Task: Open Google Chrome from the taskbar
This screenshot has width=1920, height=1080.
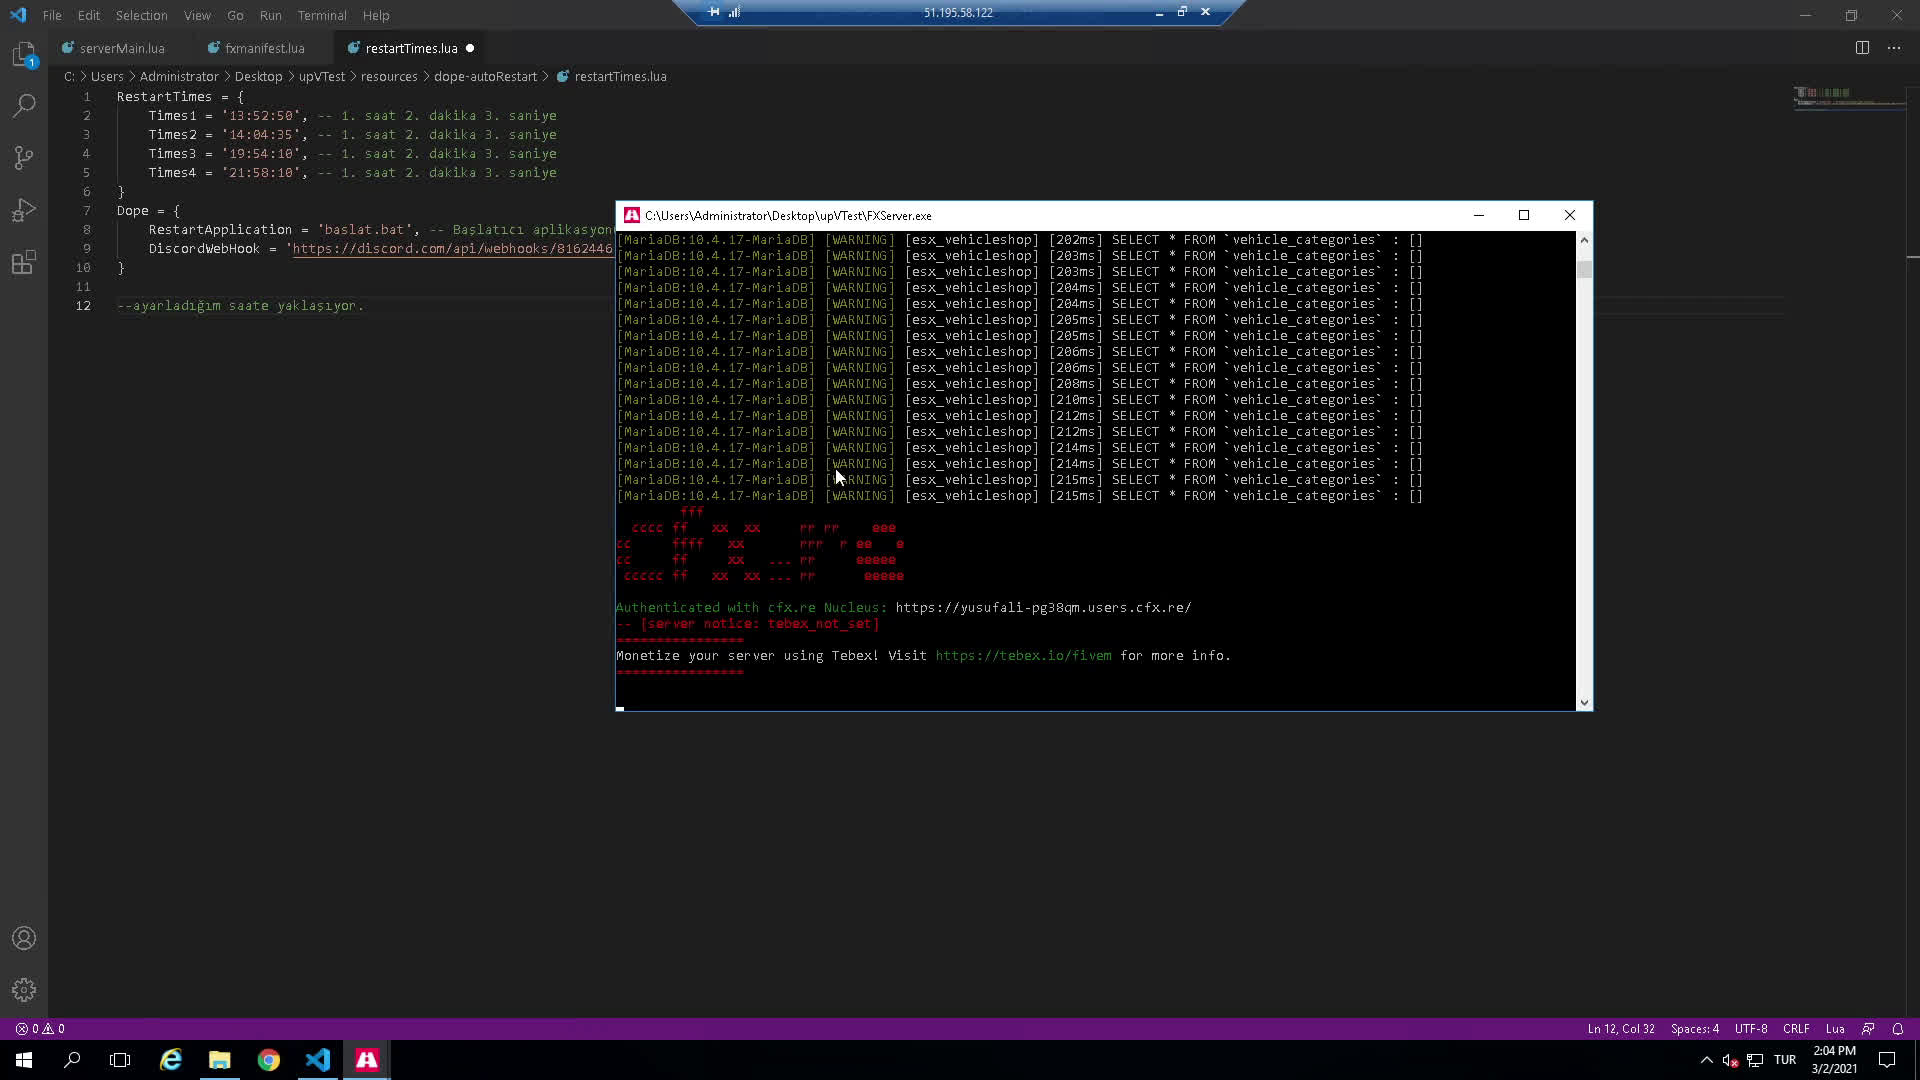Action: tap(269, 1060)
